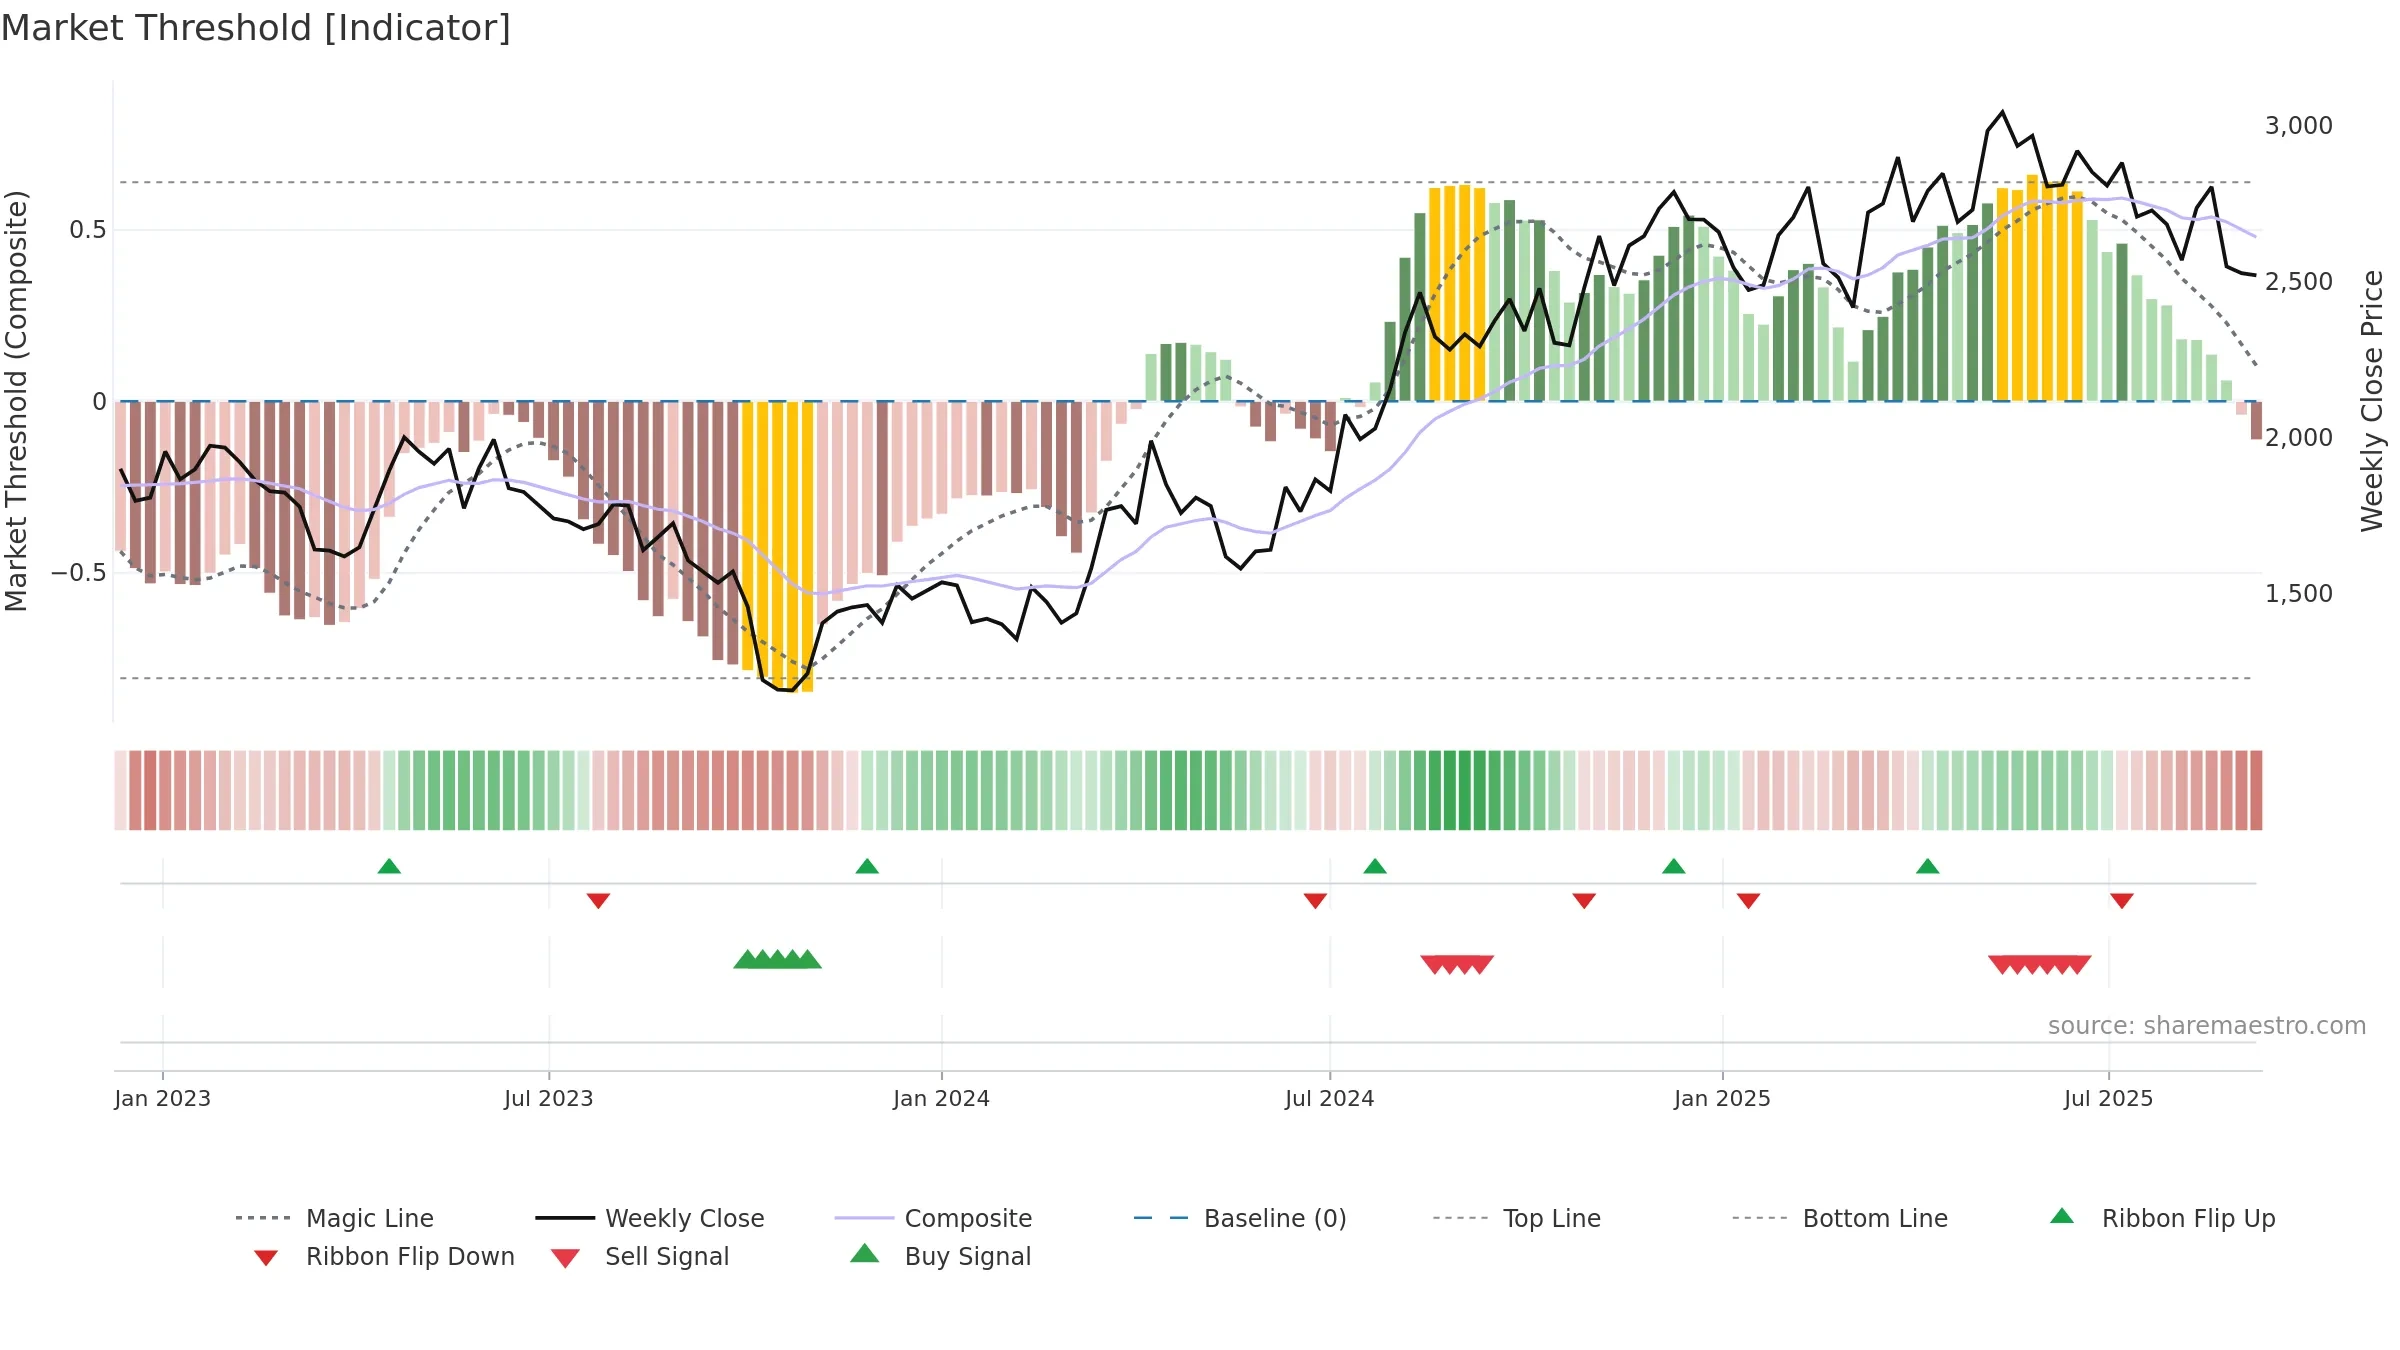Image resolution: width=2400 pixels, height=1350 pixels.
Task: Click the −0.5 composite axis label
Action: coord(78,574)
